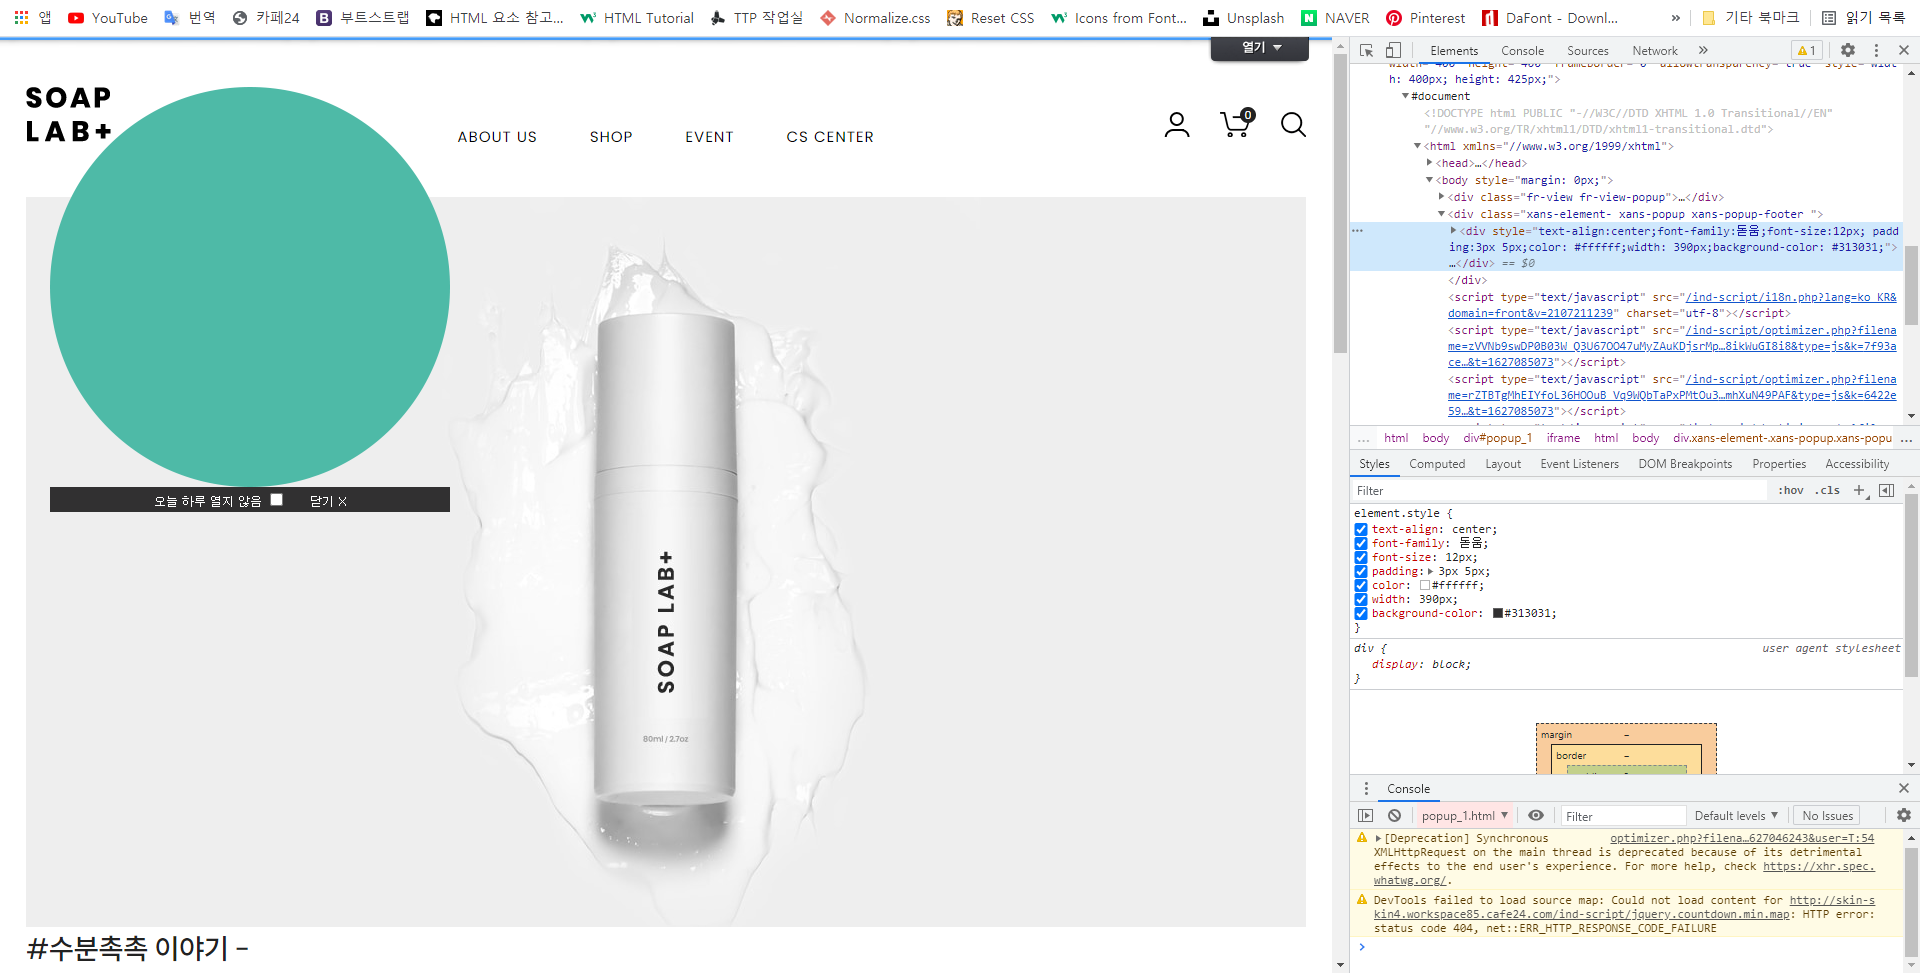1920x973 pixels.
Task: Uncheck the text-align style property
Action: (x=1361, y=530)
